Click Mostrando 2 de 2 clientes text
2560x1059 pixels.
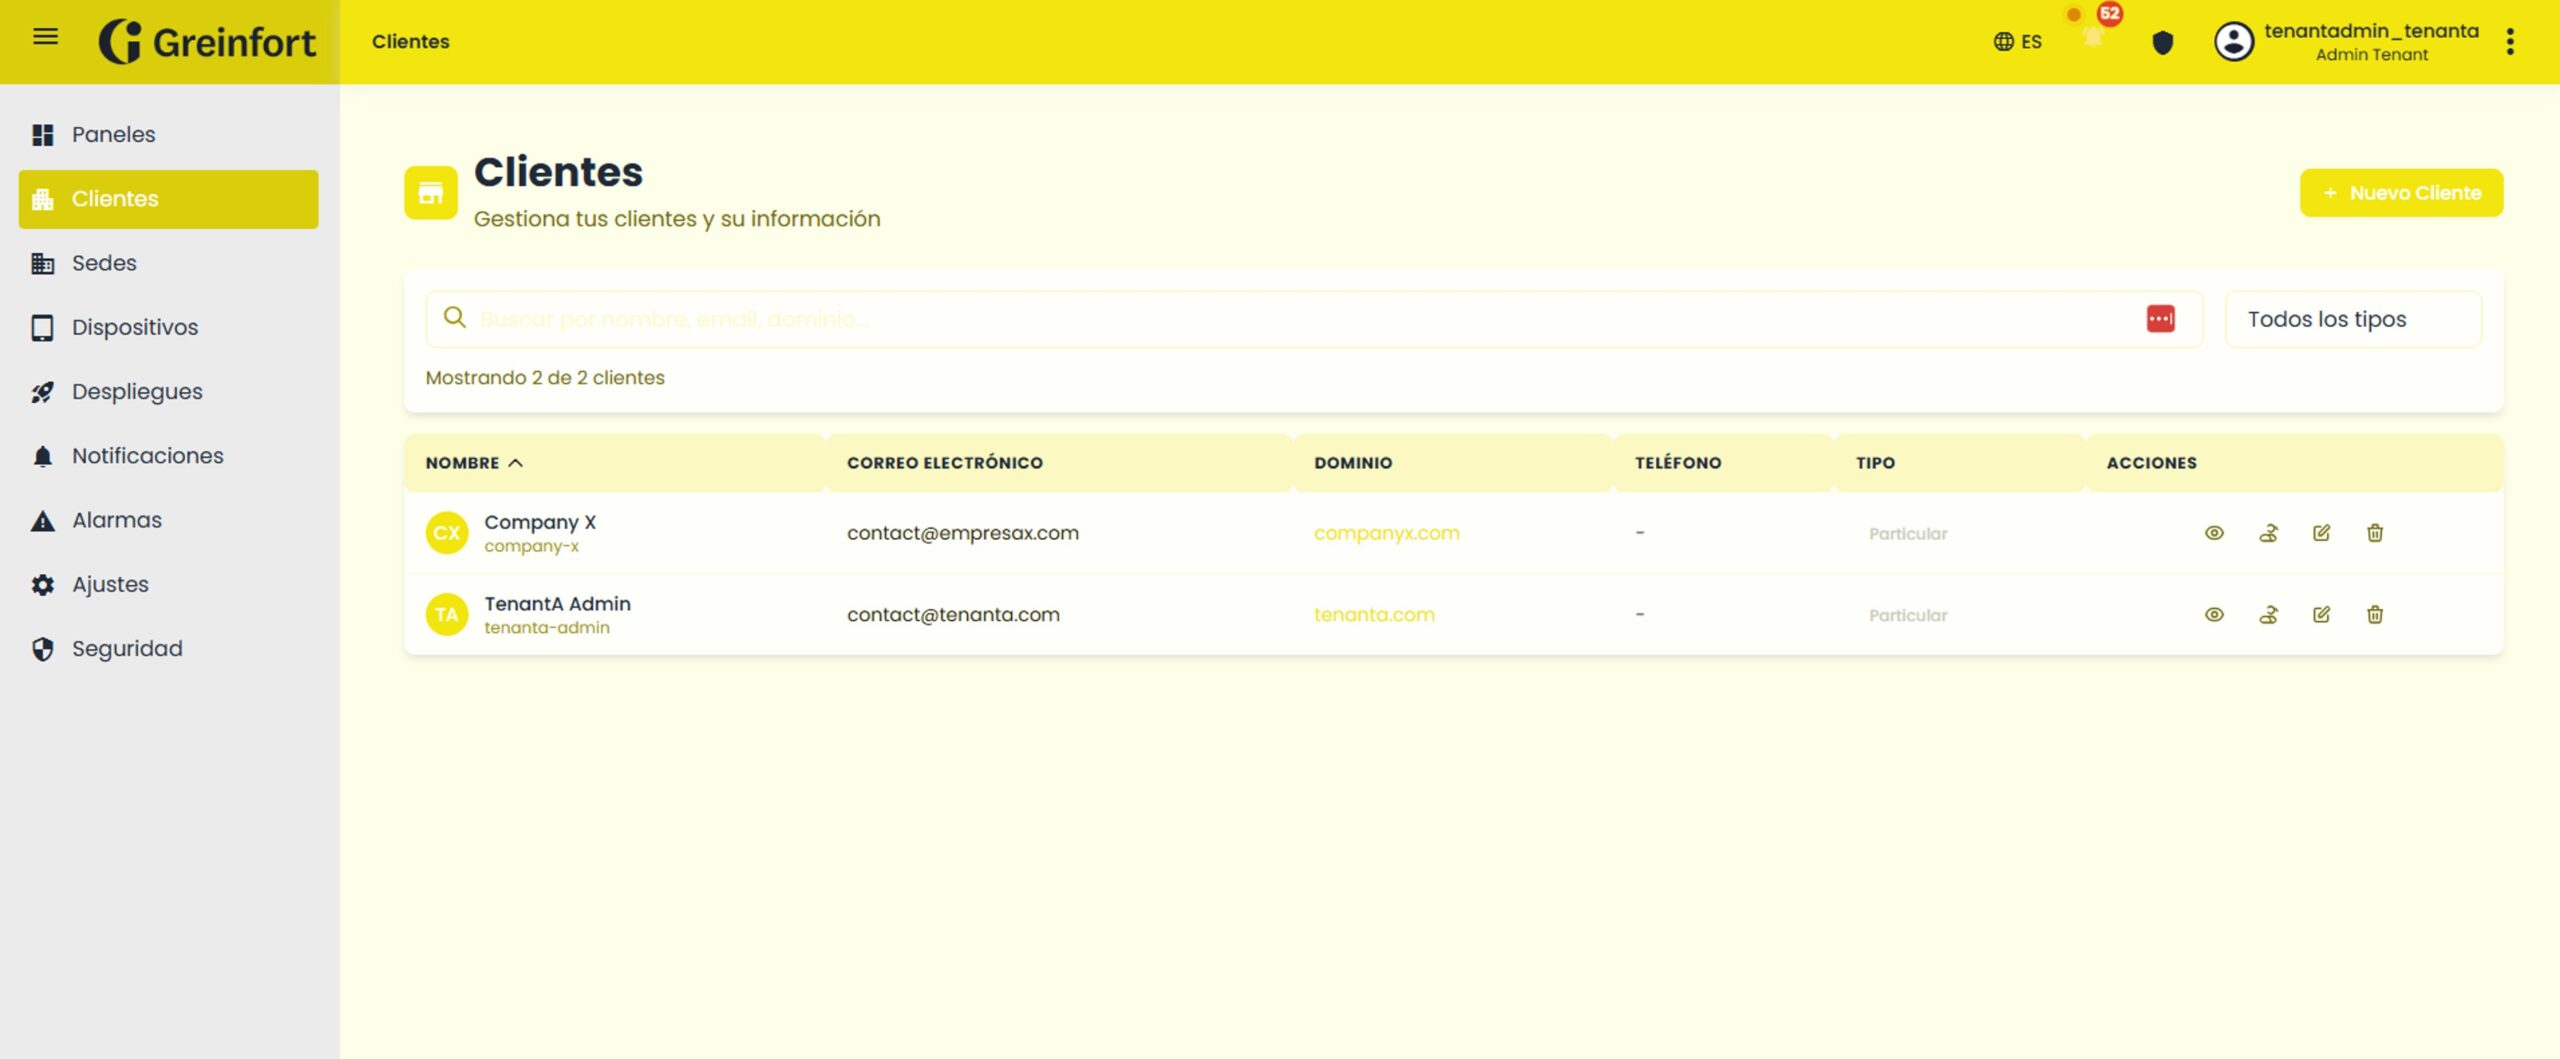click(x=545, y=378)
